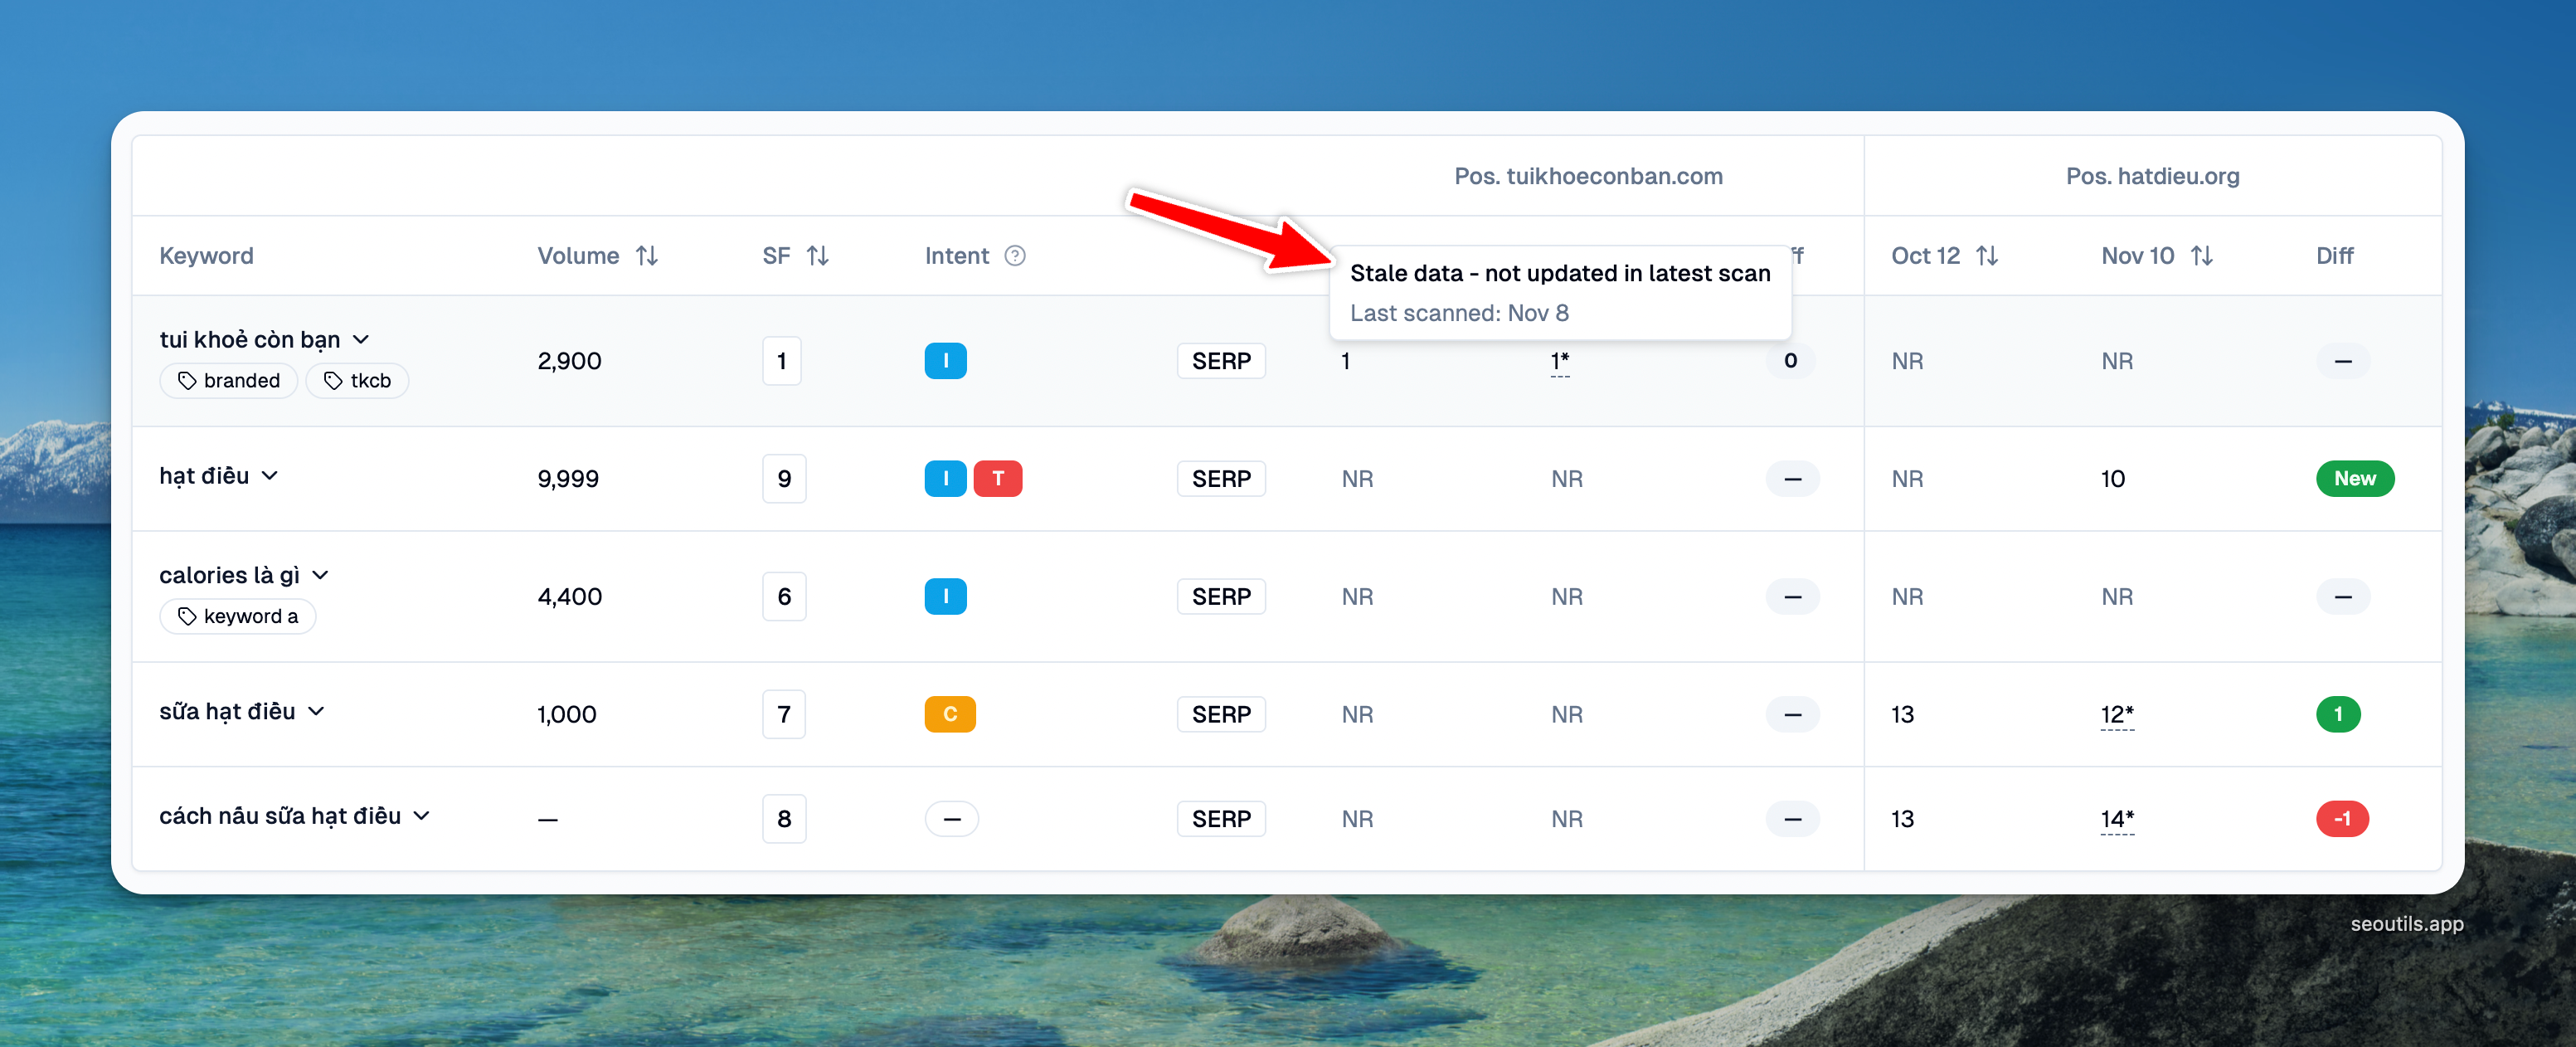Sort table by Volume column arrows
Screen dimensions: 2576x1047
647,256
